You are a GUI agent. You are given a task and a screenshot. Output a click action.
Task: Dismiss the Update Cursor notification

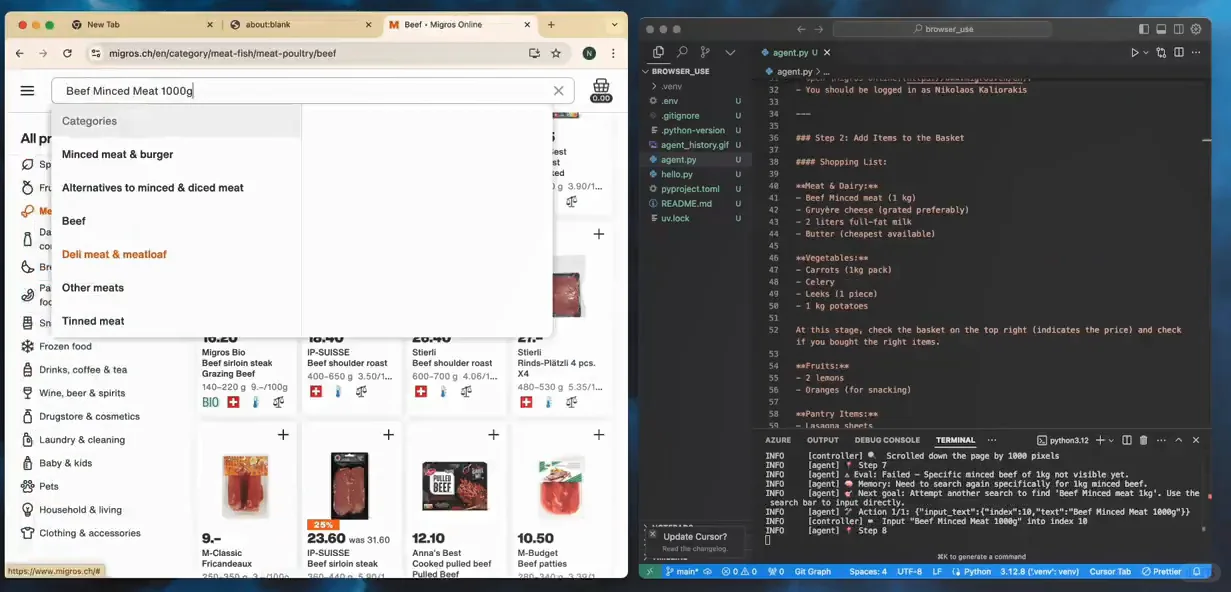click(652, 535)
